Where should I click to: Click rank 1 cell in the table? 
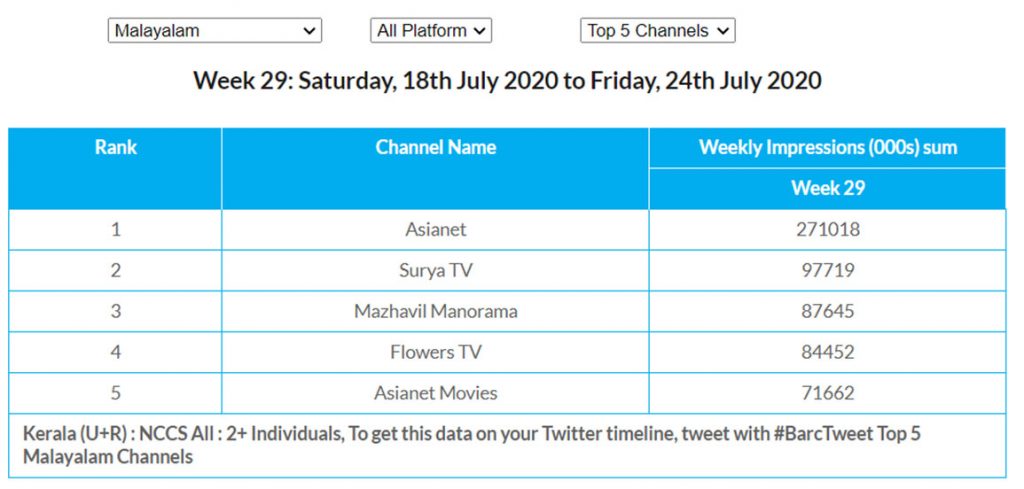116,229
